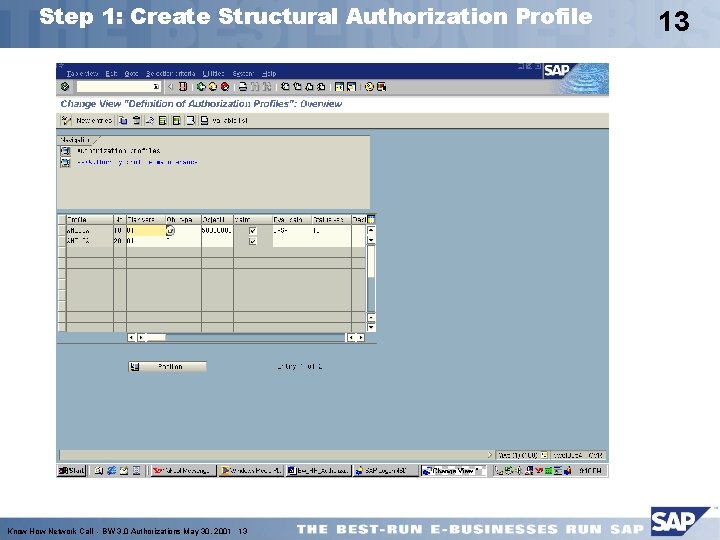Click the Authorization profiles navigation item
Image resolution: width=720 pixels, height=540 pixels.
[118, 151]
